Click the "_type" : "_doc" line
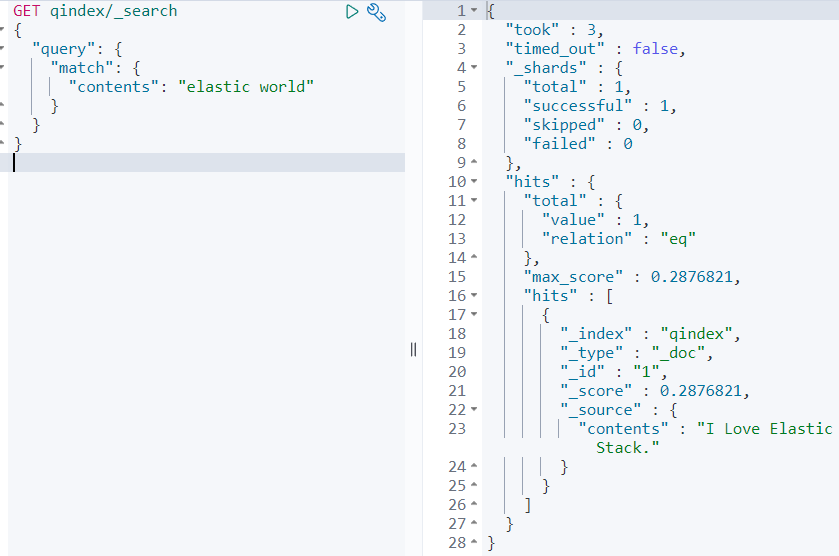 636,353
